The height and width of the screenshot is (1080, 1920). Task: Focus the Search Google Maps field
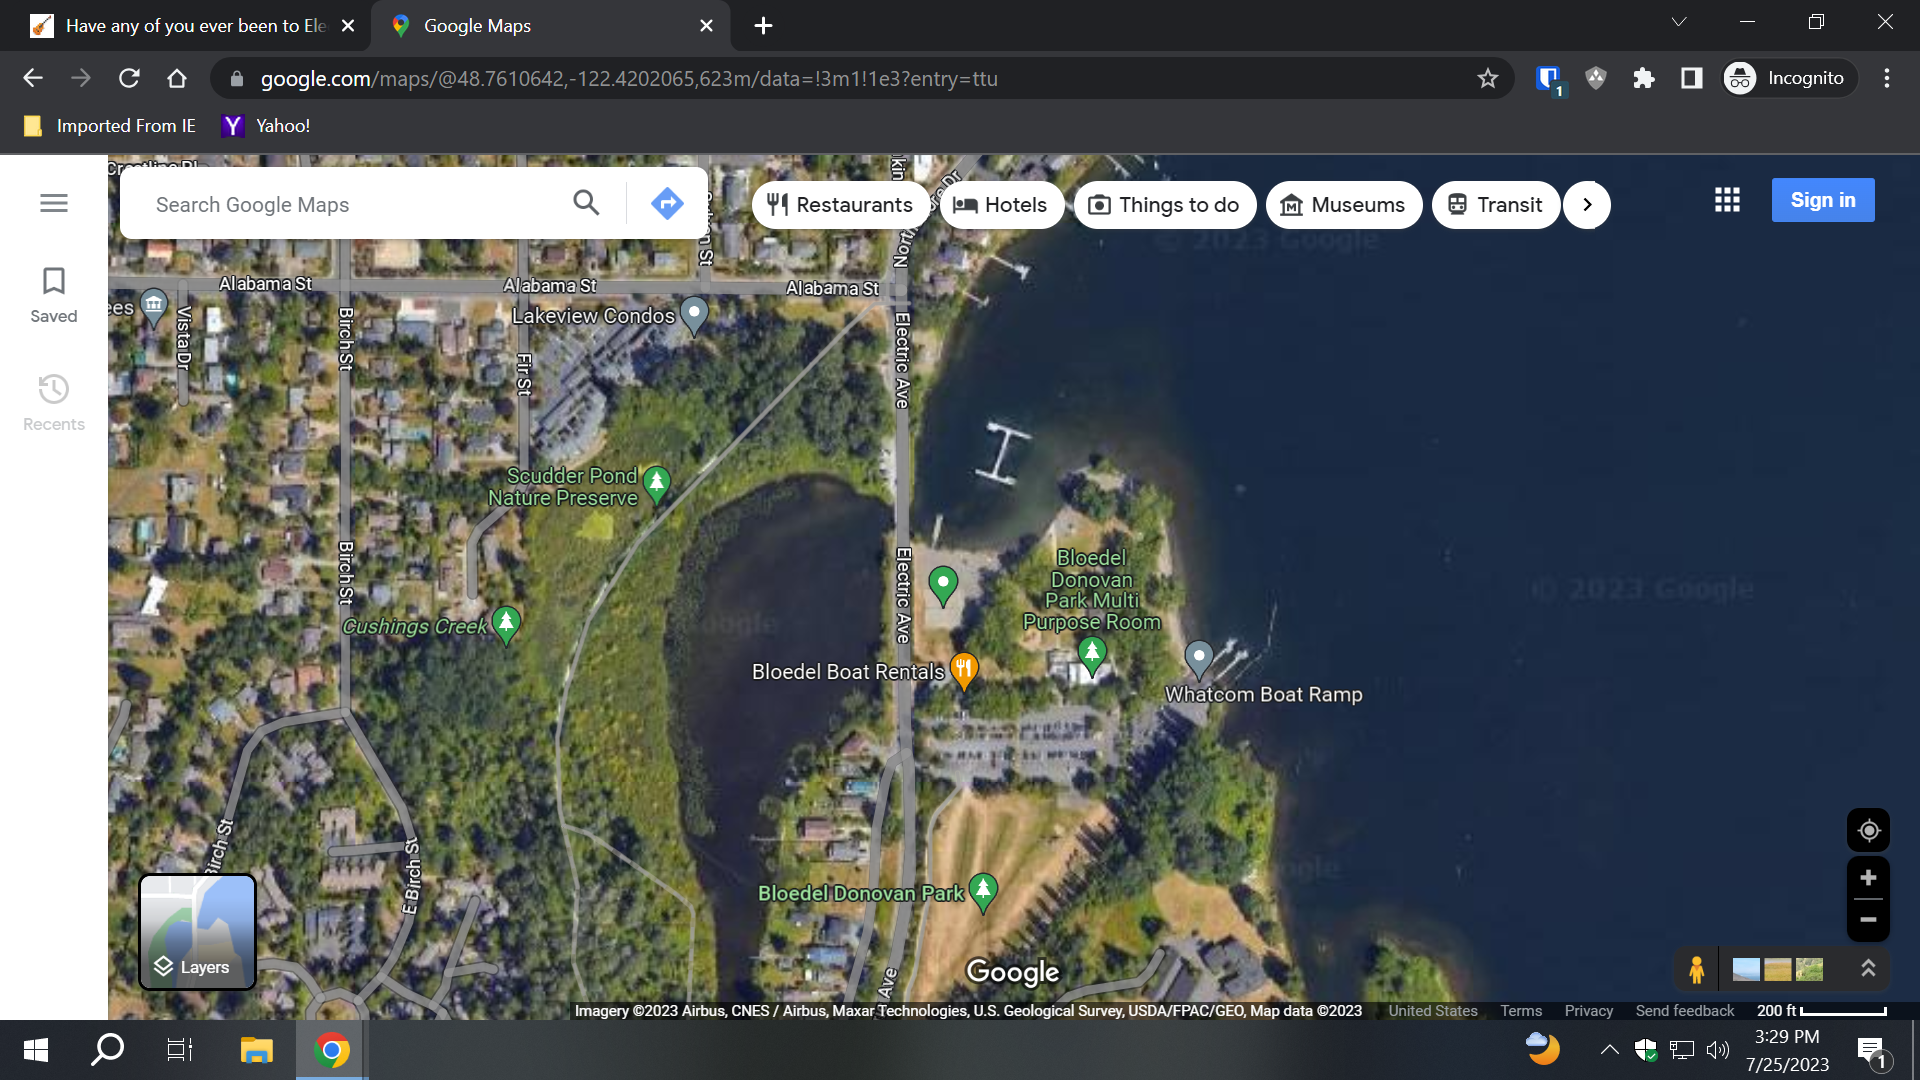pos(355,204)
